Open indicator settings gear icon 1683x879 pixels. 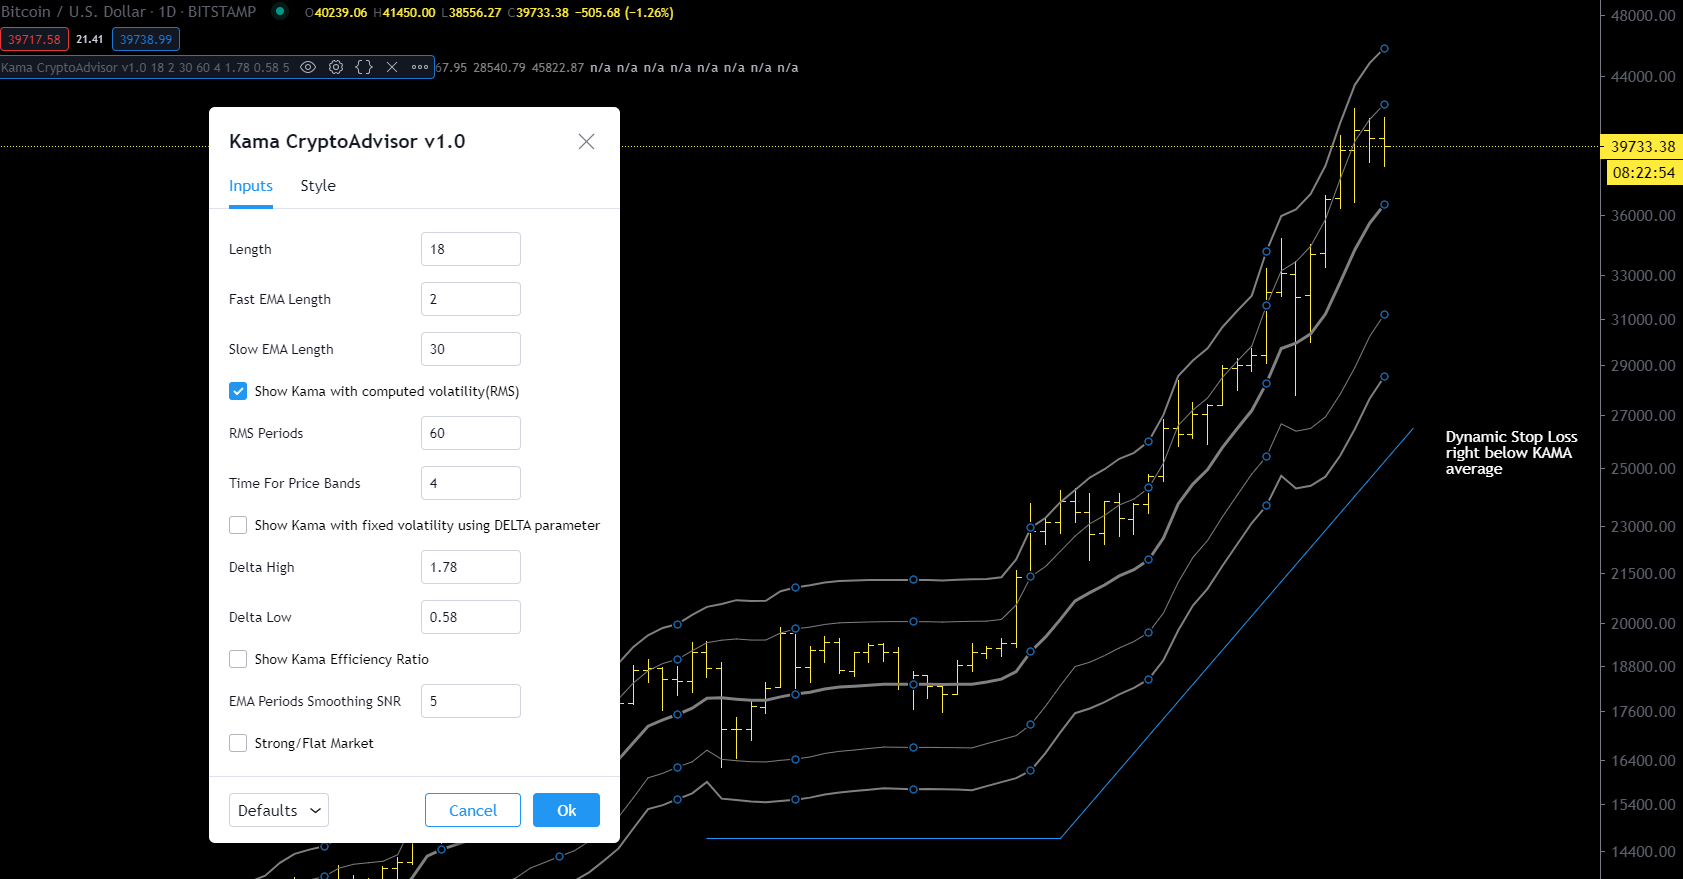click(336, 67)
